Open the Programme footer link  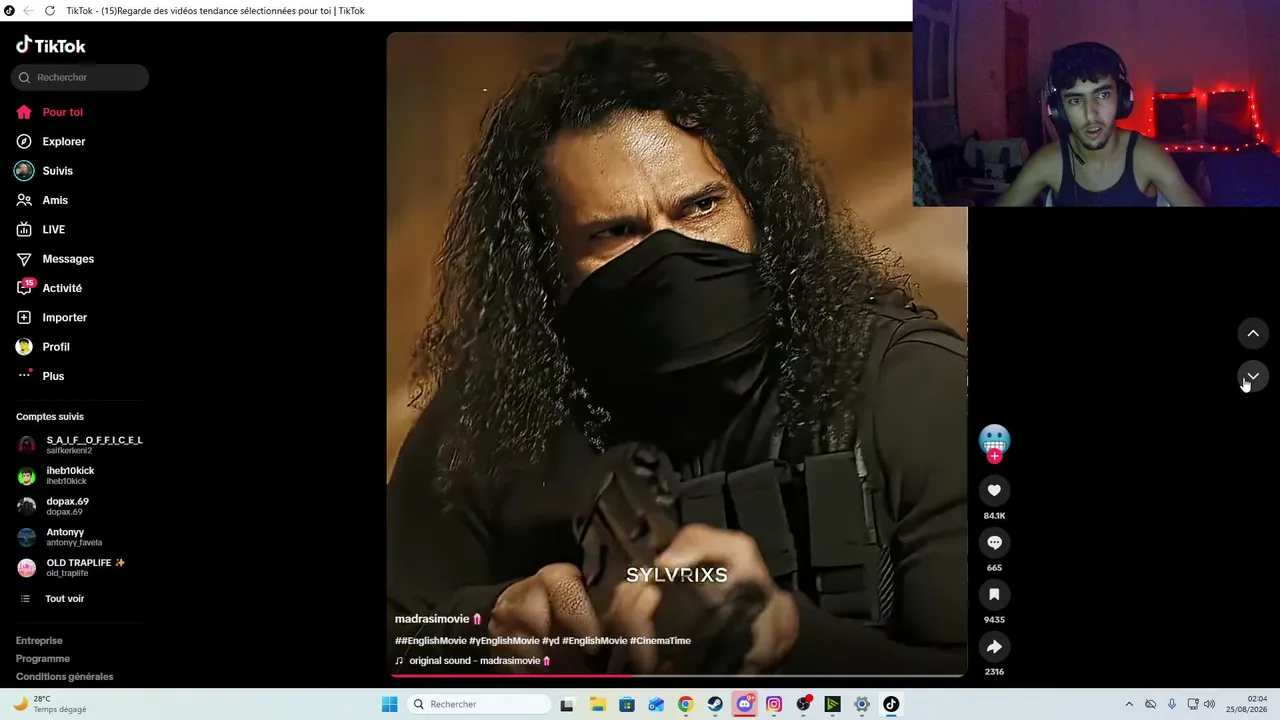click(x=43, y=658)
